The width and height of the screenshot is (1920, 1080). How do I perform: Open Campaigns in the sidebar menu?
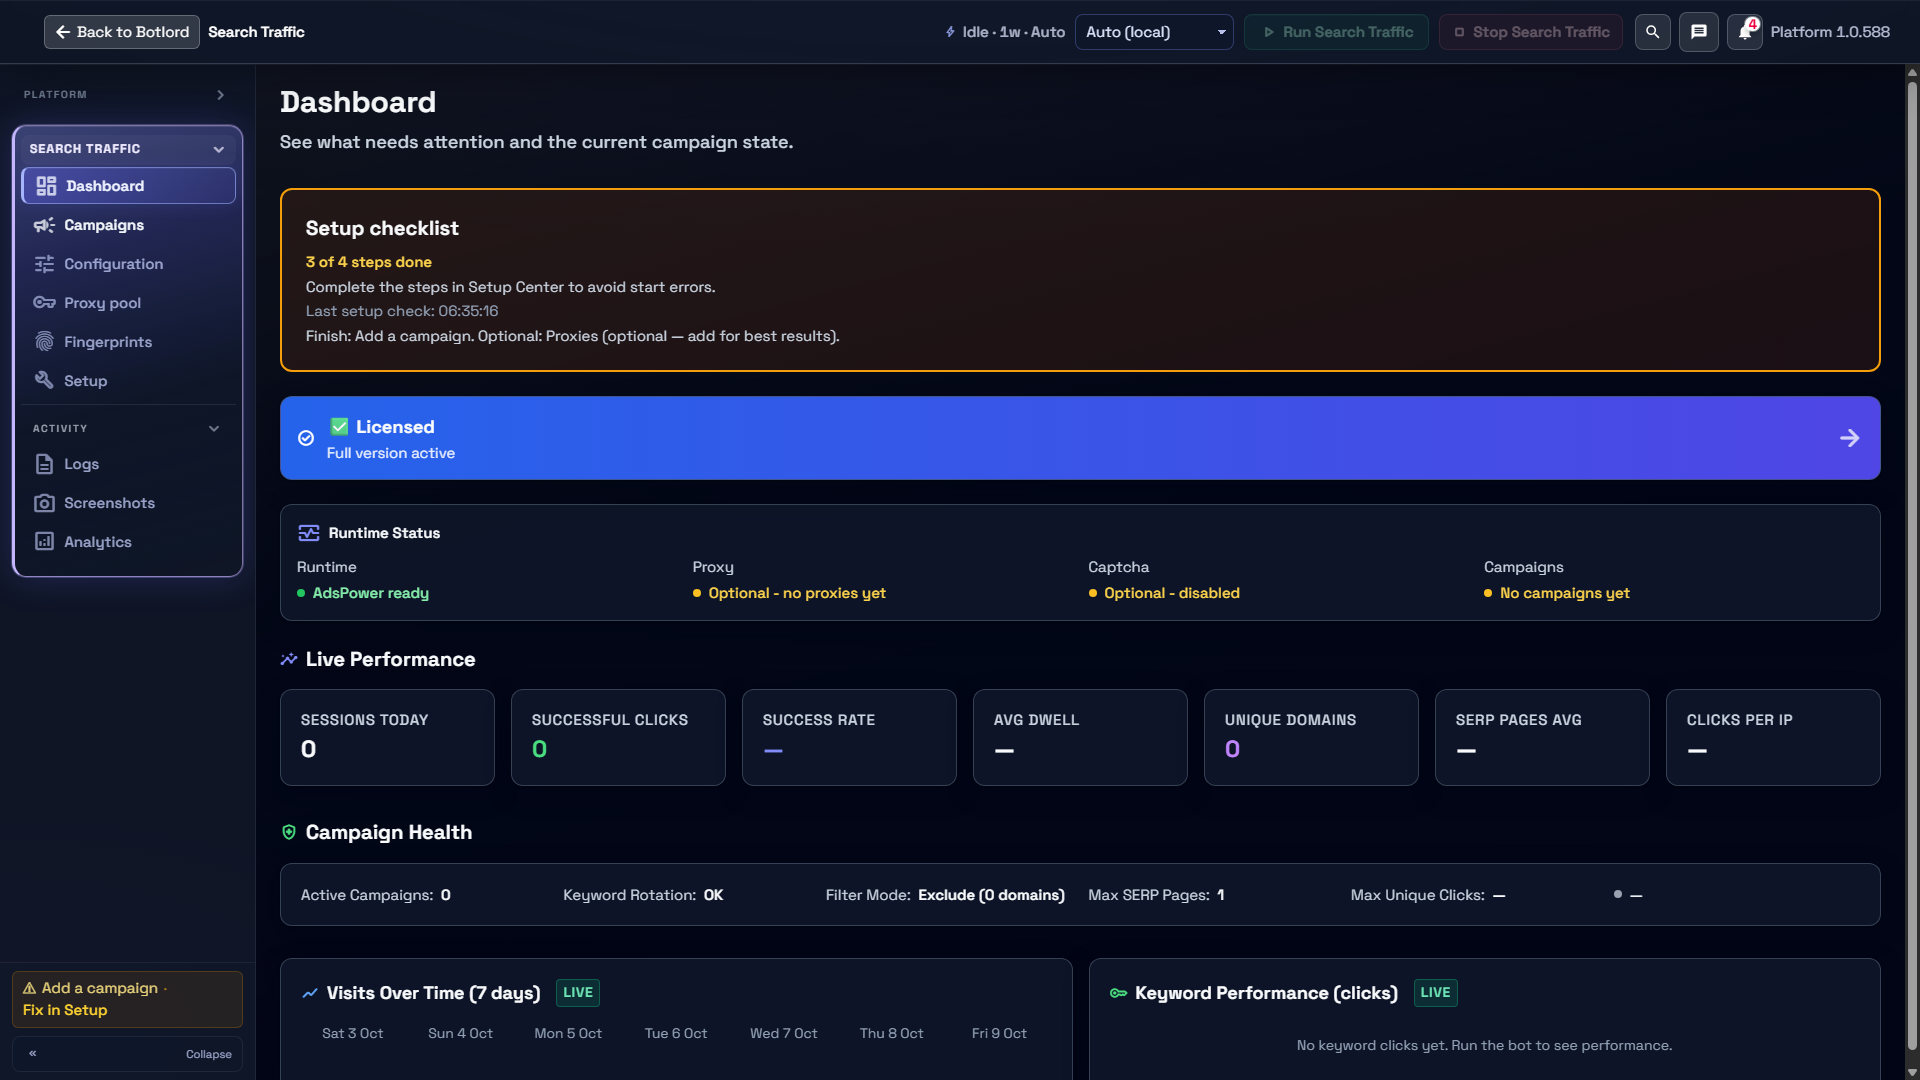128,225
